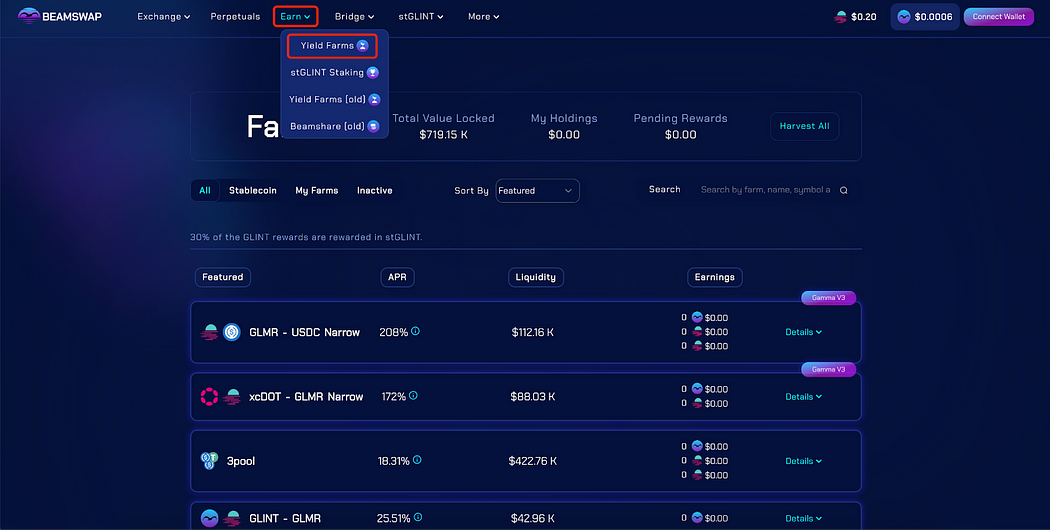The height and width of the screenshot is (530, 1050).
Task: Click the Beamswap logo
Action: coord(60,16)
